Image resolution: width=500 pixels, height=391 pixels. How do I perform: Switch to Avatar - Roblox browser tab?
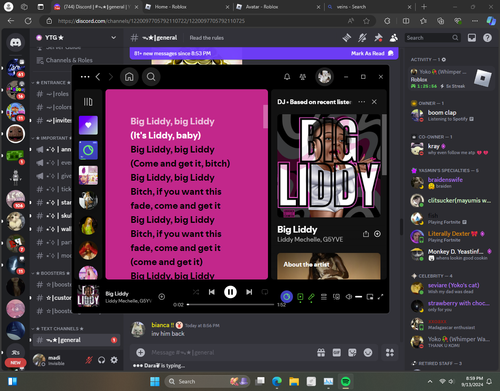(x=278, y=7)
